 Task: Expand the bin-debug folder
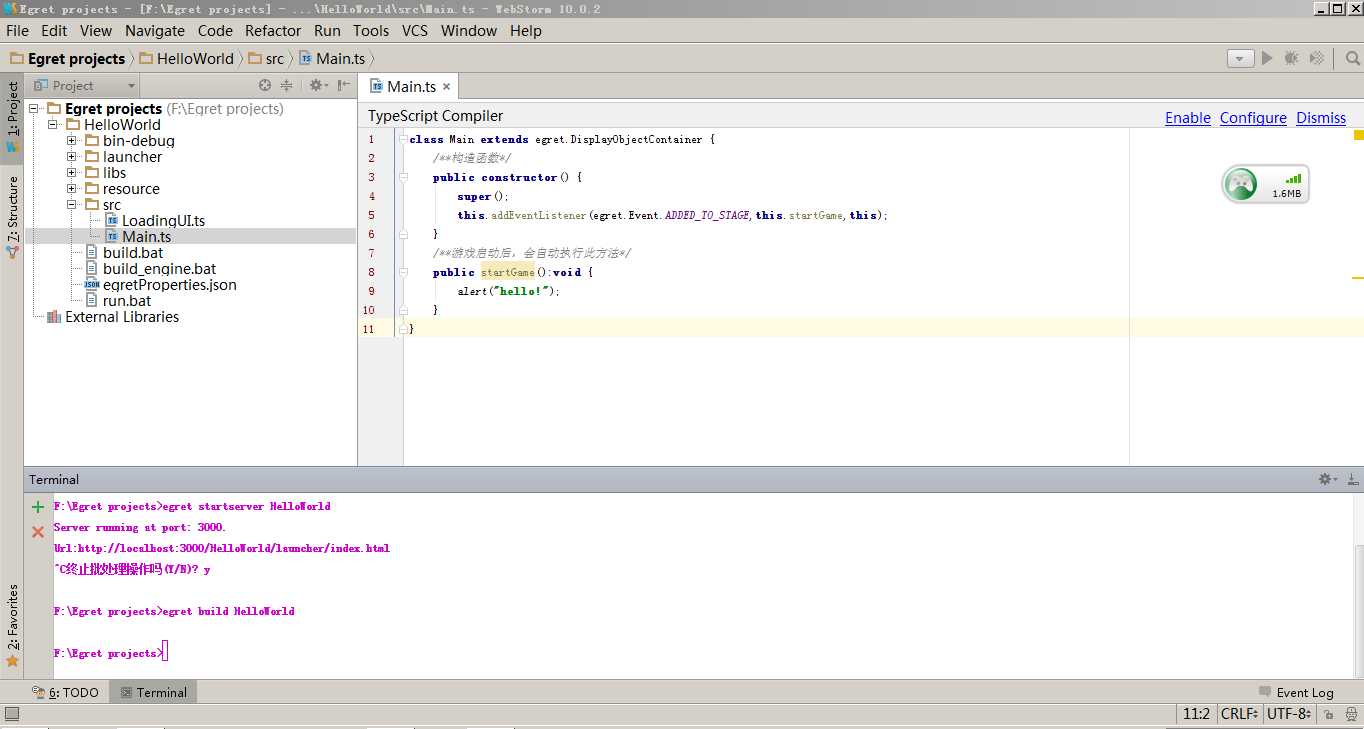click(x=72, y=141)
